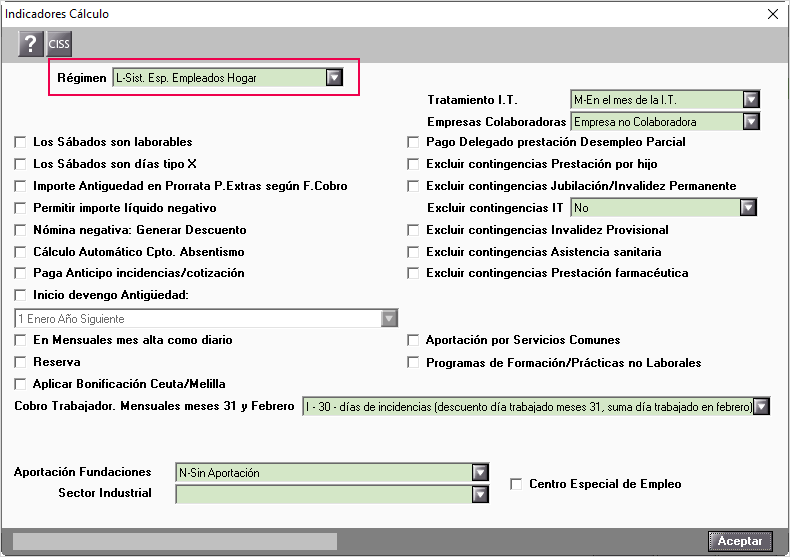Check Programas de Formación/Prácticas no Laborales
The image size is (790, 557).
(413, 363)
